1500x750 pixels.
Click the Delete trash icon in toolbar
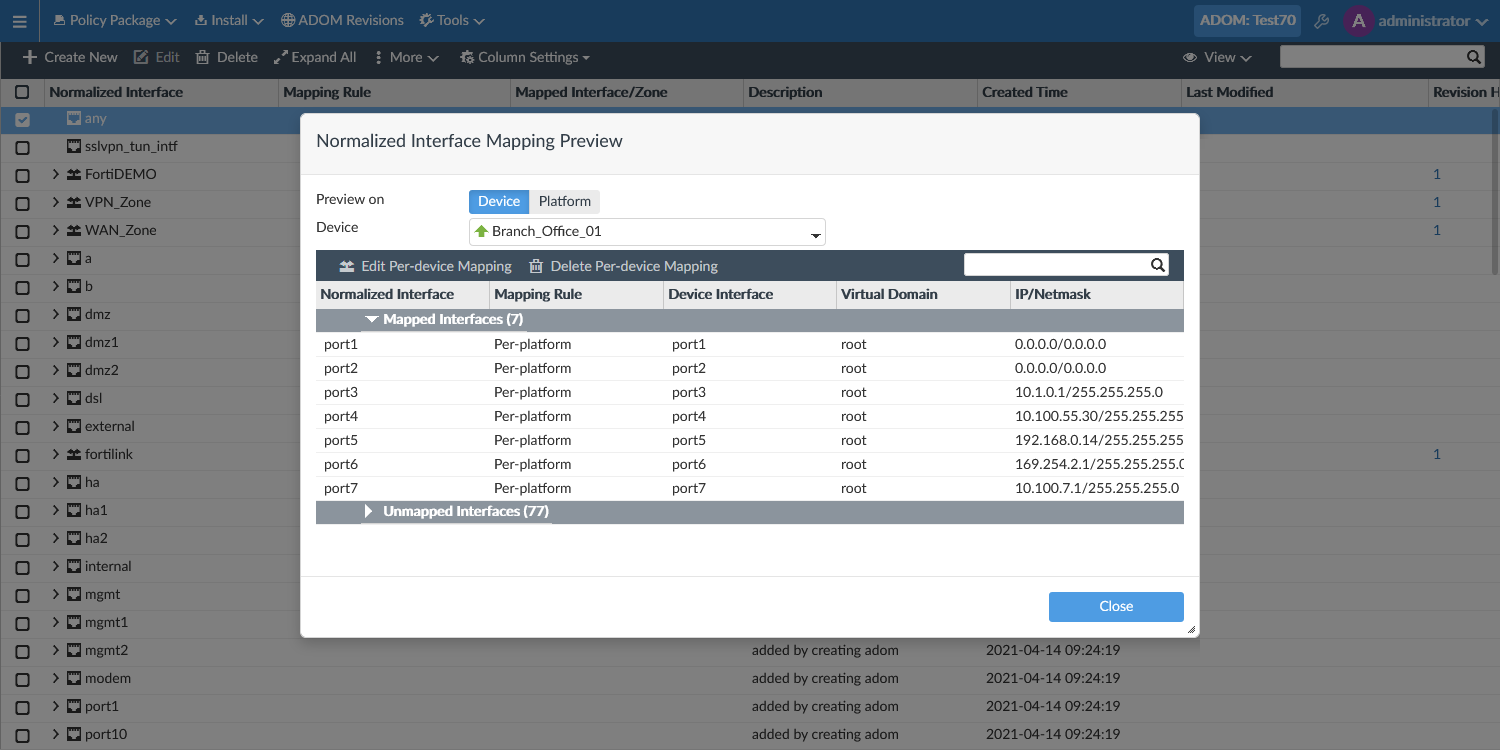click(204, 57)
